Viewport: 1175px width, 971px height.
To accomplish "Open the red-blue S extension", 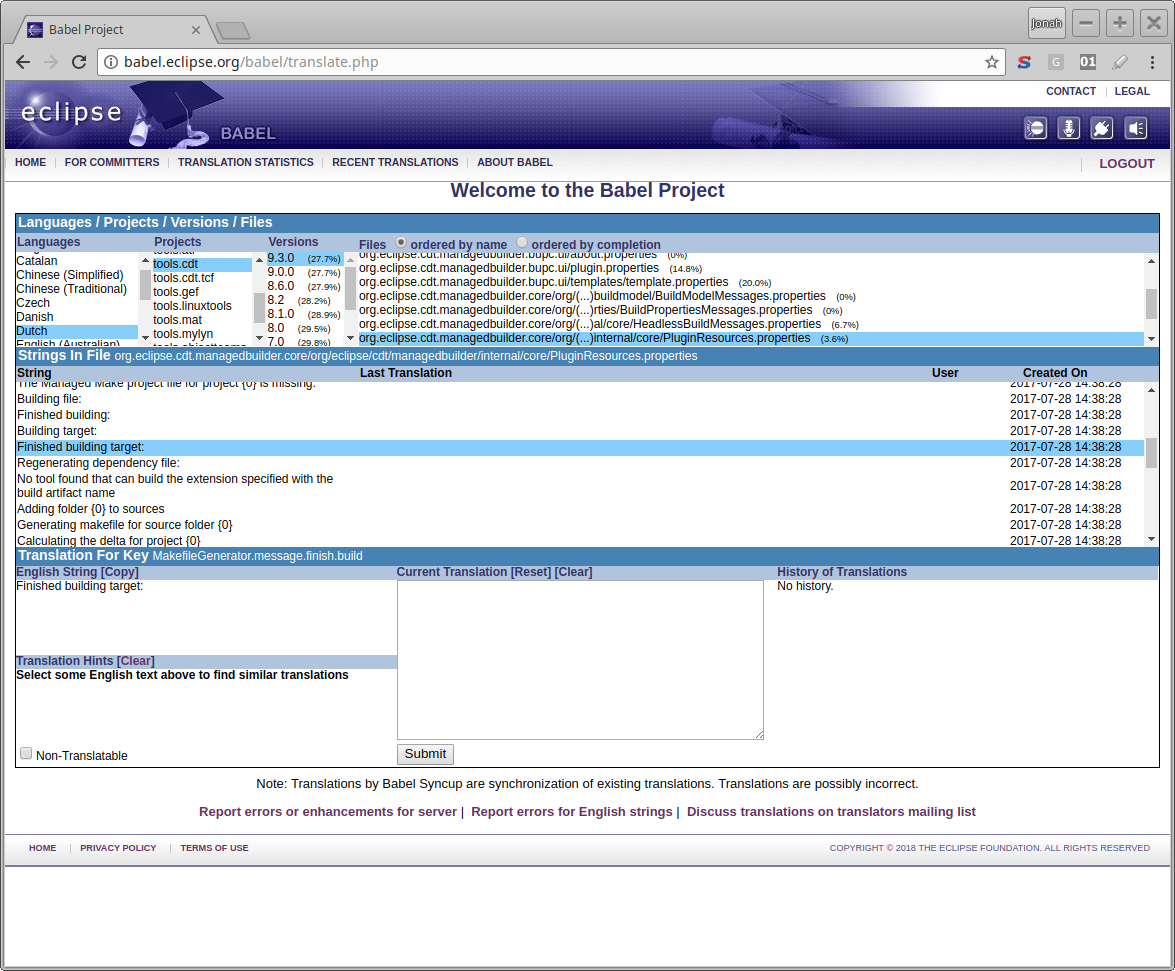I will coord(1024,62).
